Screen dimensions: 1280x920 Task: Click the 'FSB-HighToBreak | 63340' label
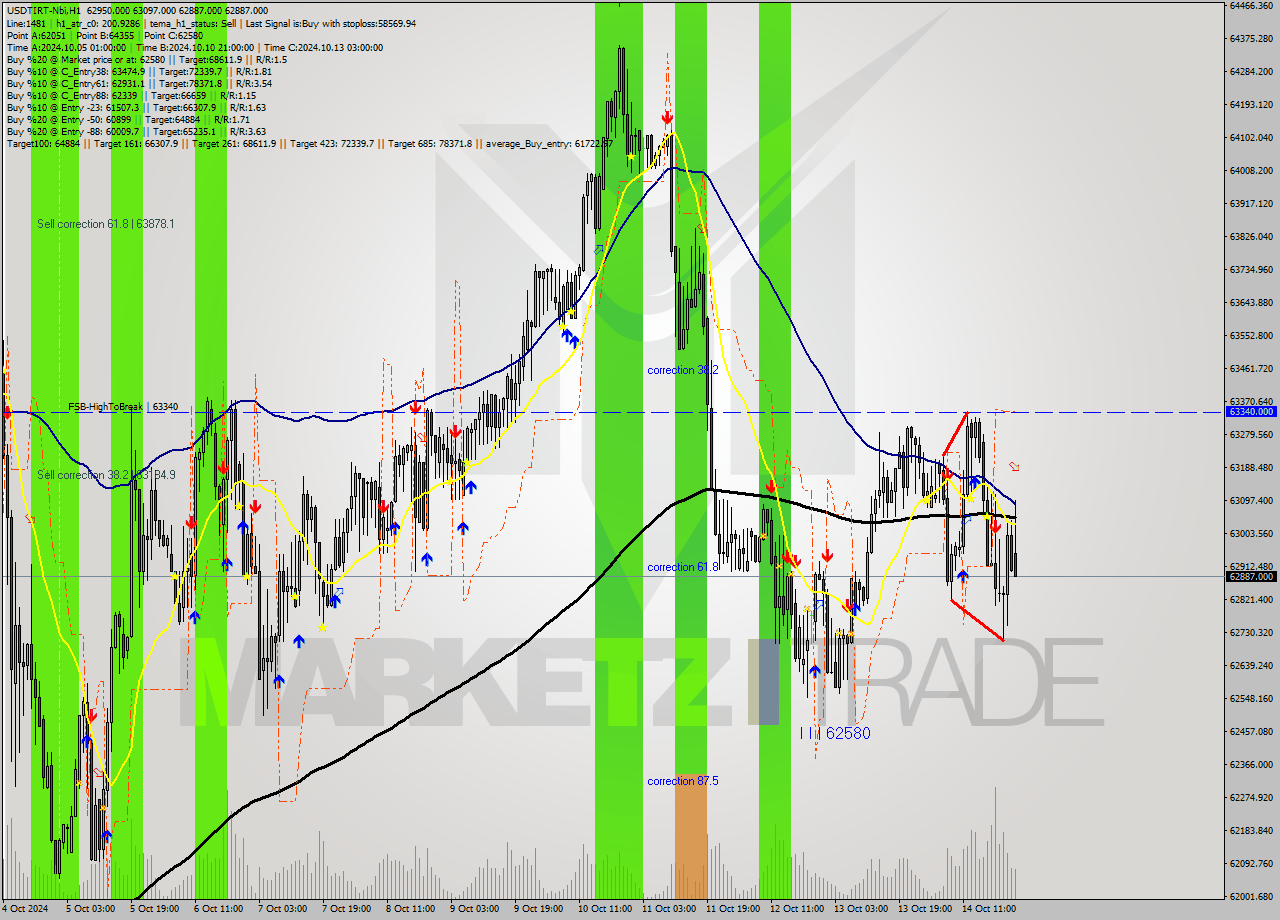pyautogui.click(x=123, y=407)
